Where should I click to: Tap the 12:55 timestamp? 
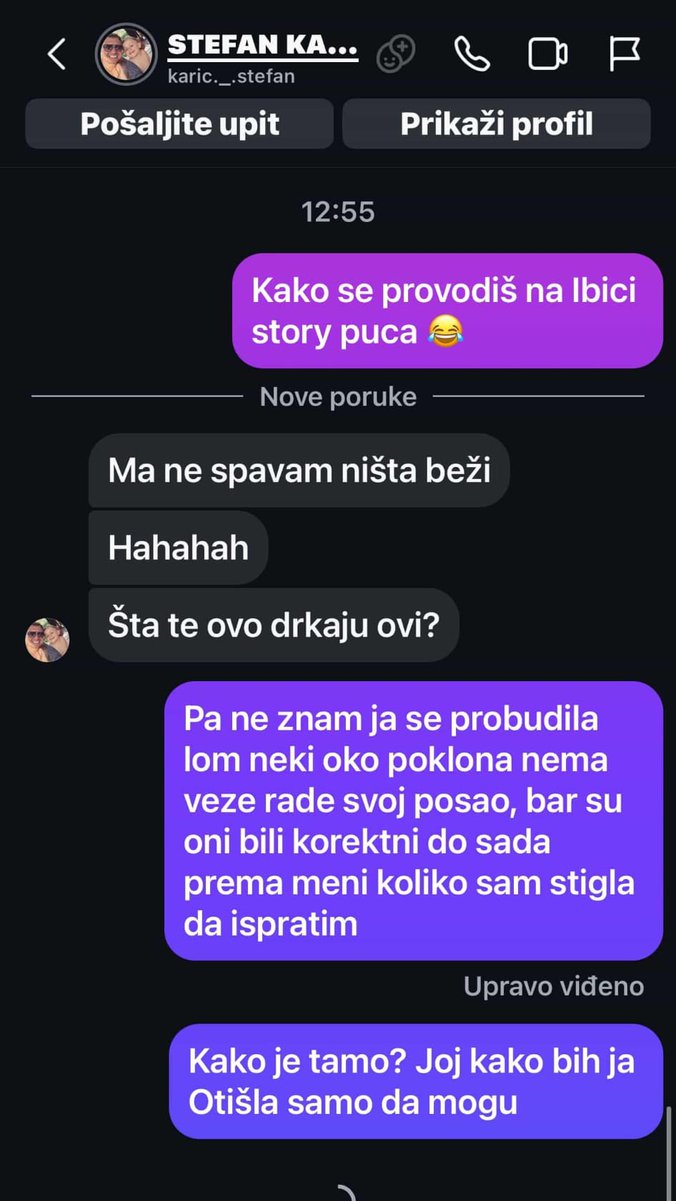(x=338, y=212)
